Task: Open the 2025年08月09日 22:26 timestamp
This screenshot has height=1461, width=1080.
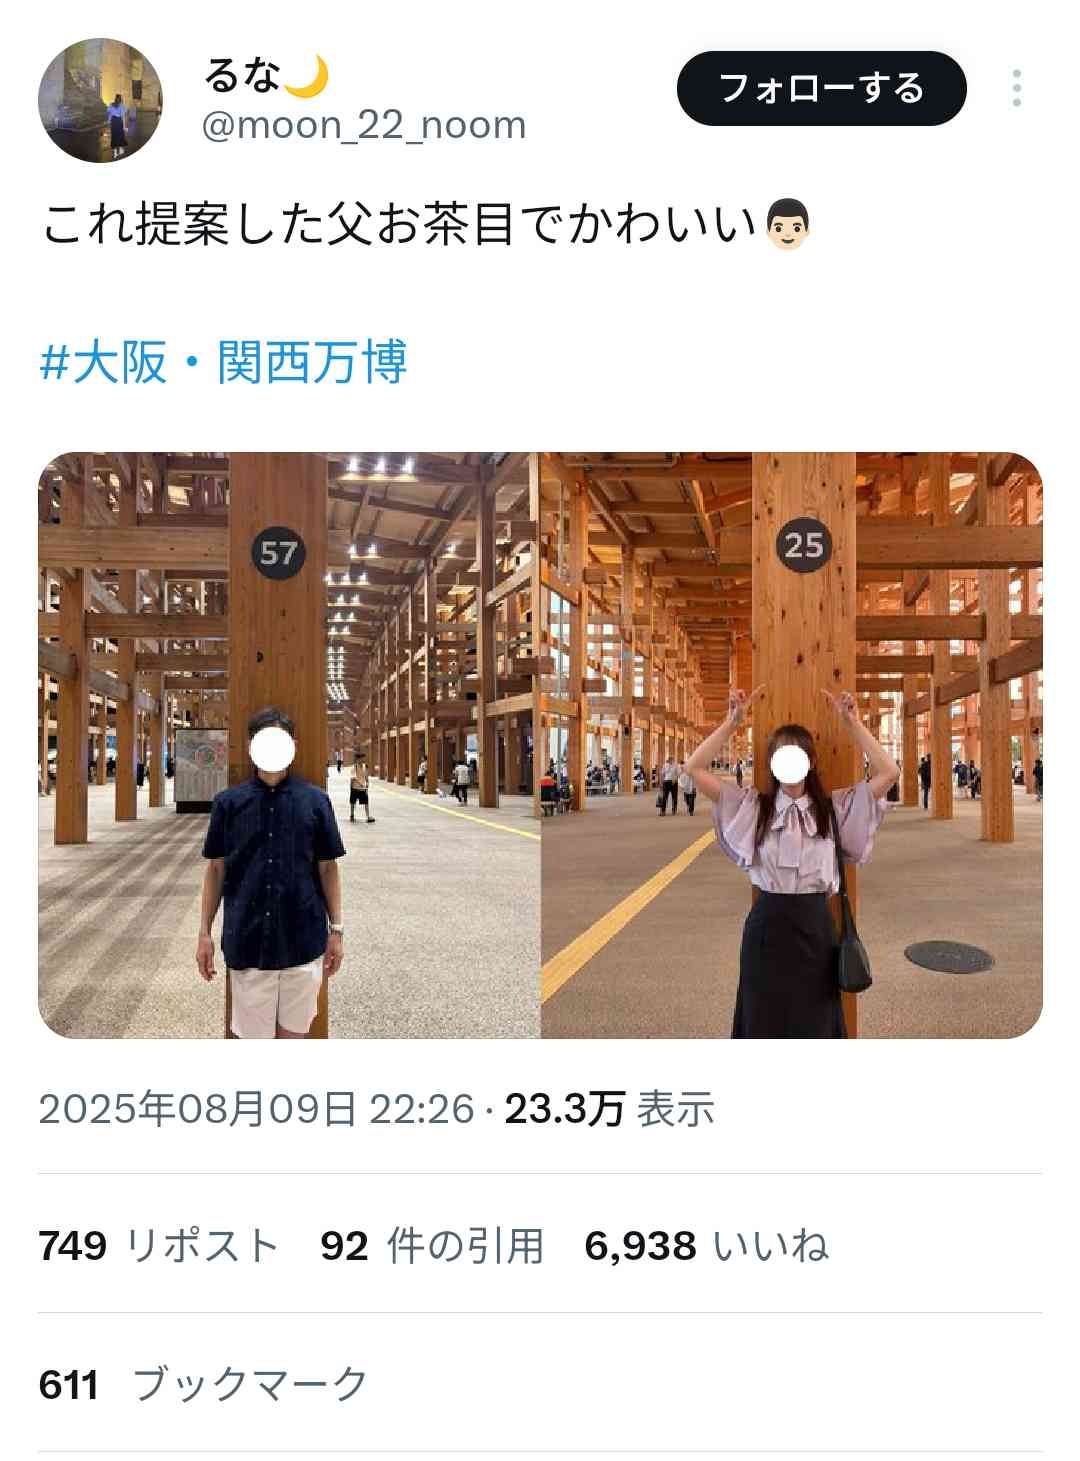Action: click(256, 1109)
